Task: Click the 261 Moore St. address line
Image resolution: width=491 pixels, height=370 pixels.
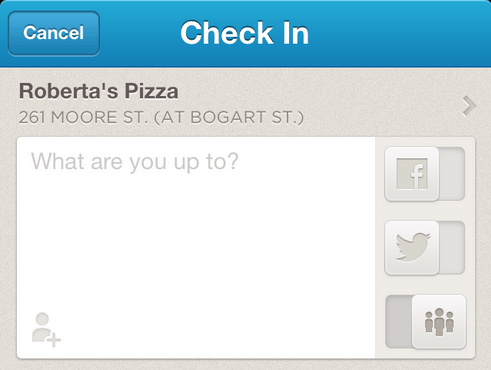Action: tap(161, 117)
